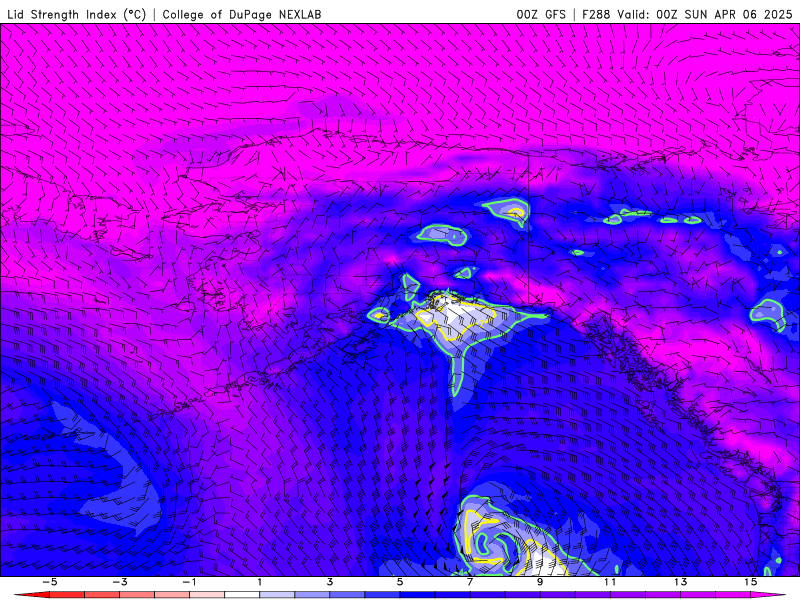Click the Lid Strength Index (°C) title

point(77,14)
